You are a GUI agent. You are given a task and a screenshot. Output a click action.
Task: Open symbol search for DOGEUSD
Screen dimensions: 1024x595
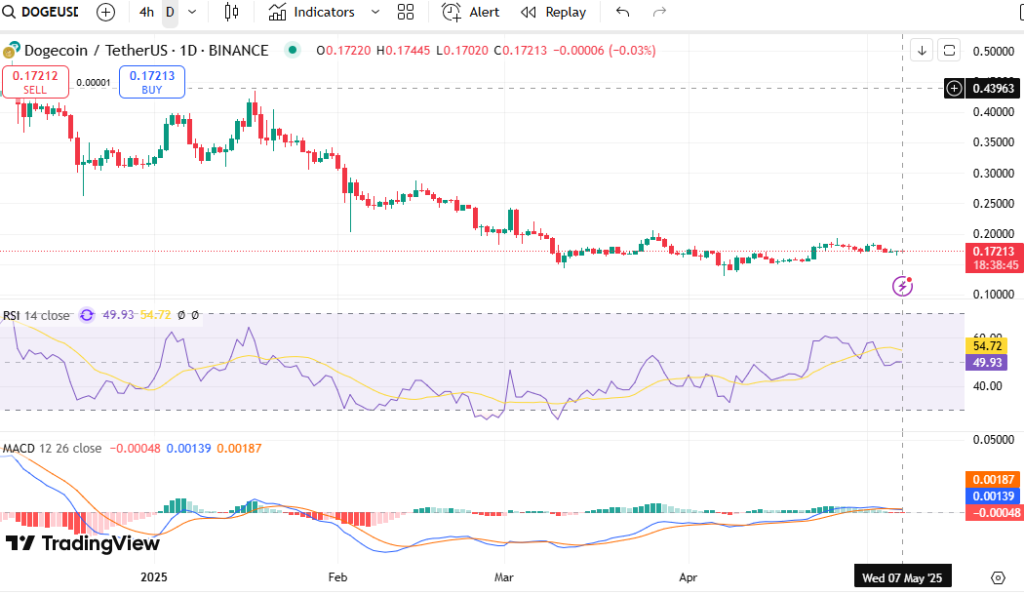point(40,12)
